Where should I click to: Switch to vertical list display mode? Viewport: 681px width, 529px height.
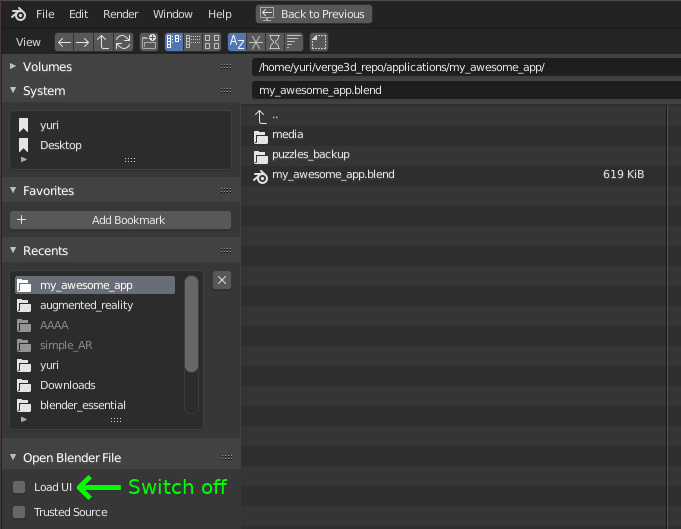tap(174, 42)
